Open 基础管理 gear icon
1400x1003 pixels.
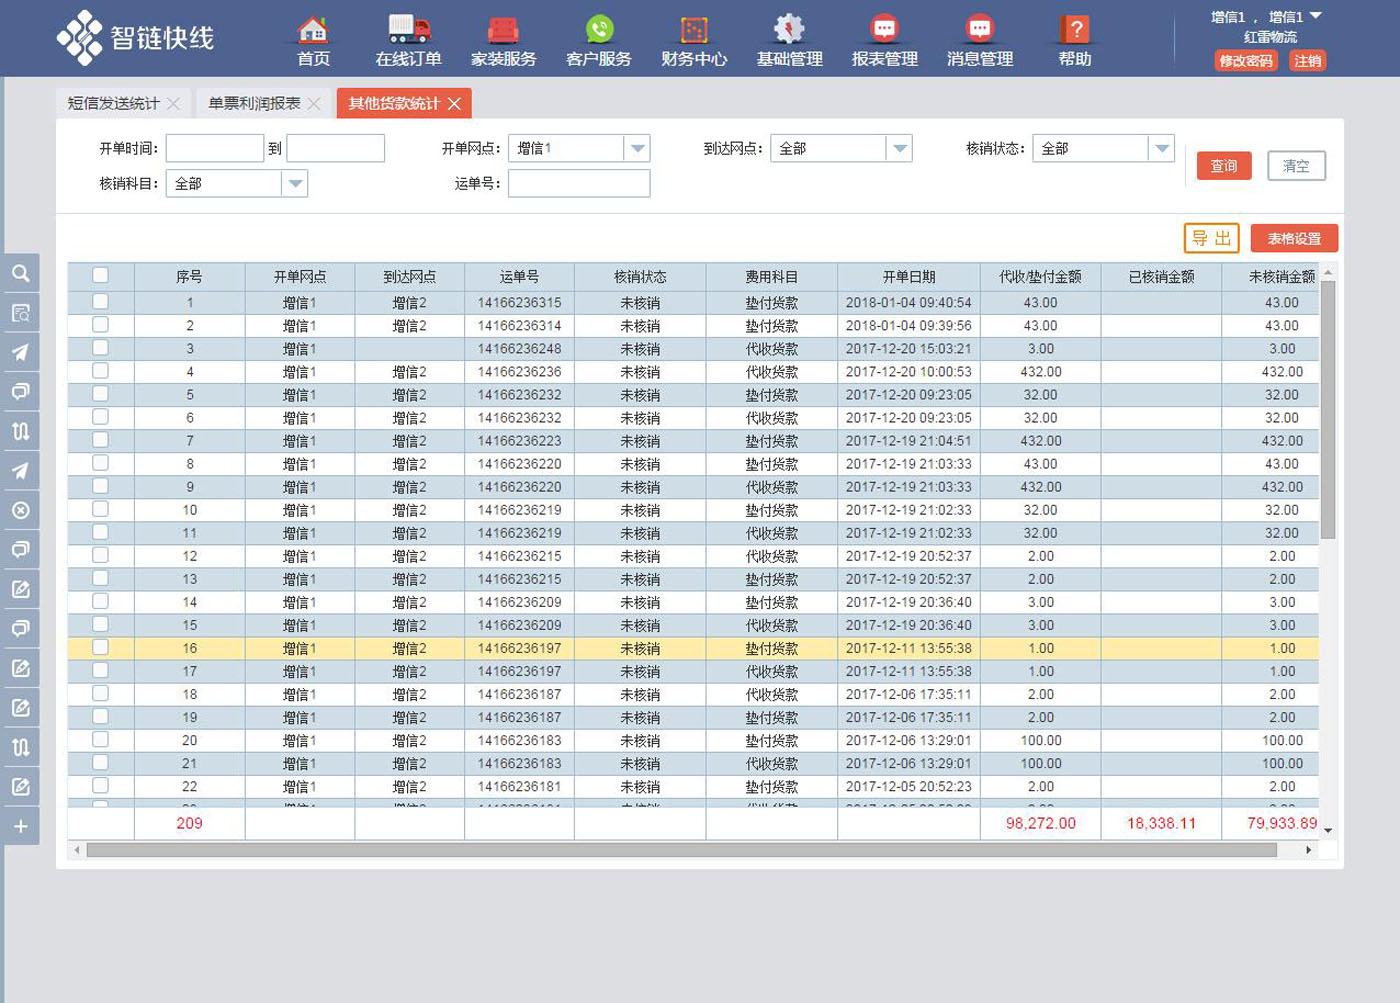[x=789, y=31]
